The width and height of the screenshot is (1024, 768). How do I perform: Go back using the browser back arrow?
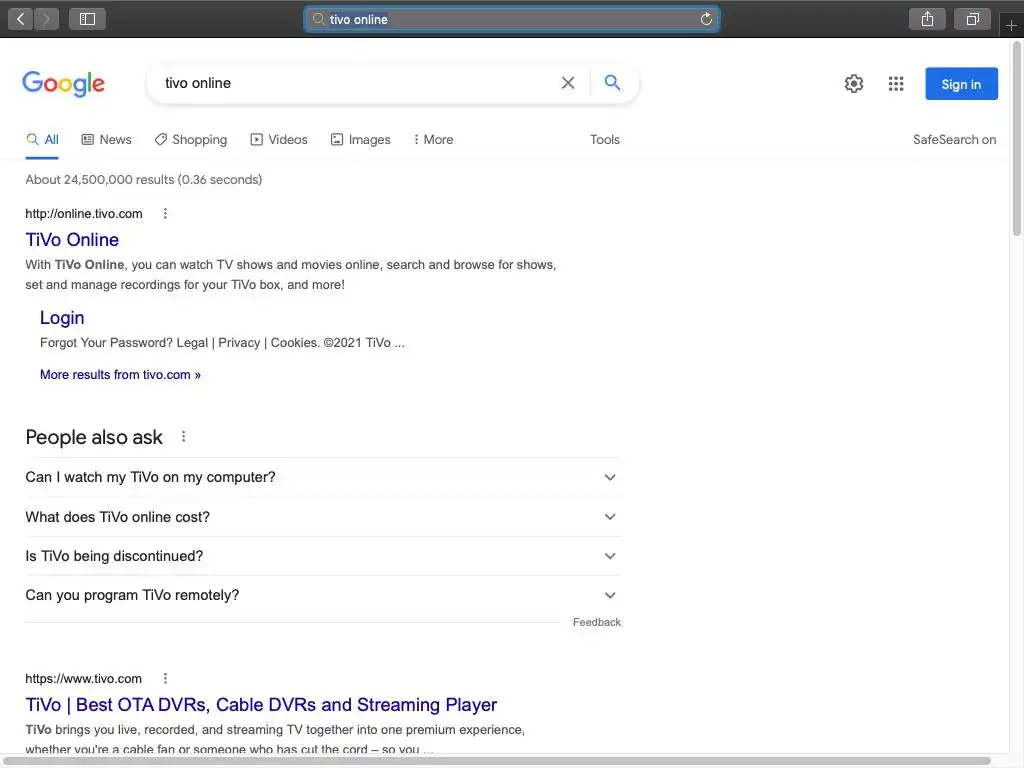click(x=21, y=19)
